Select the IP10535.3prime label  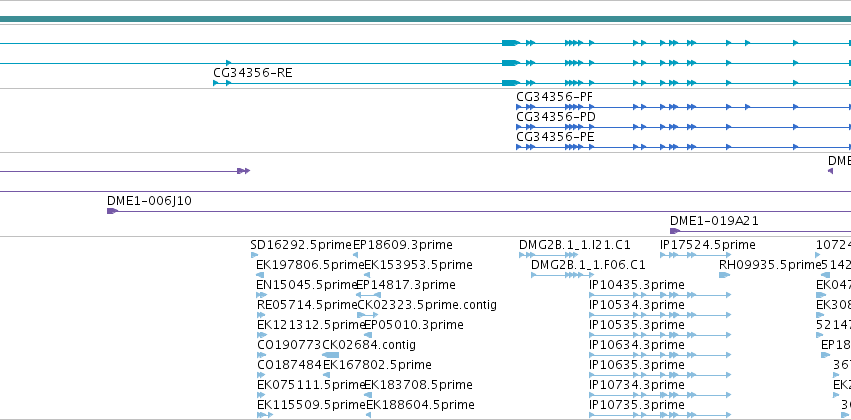[637, 324]
